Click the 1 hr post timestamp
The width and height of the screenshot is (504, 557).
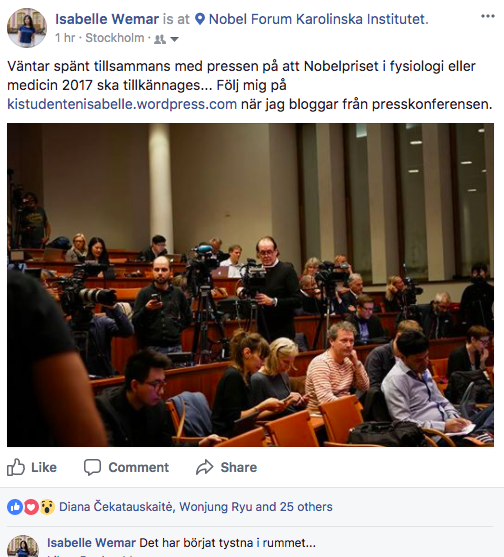(65, 38)
